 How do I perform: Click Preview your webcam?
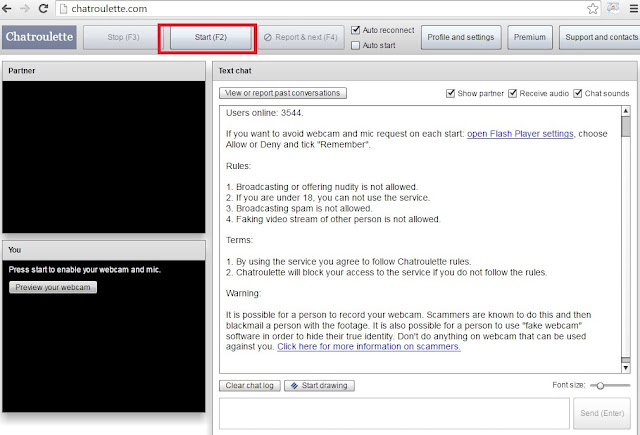pos(53,287)
